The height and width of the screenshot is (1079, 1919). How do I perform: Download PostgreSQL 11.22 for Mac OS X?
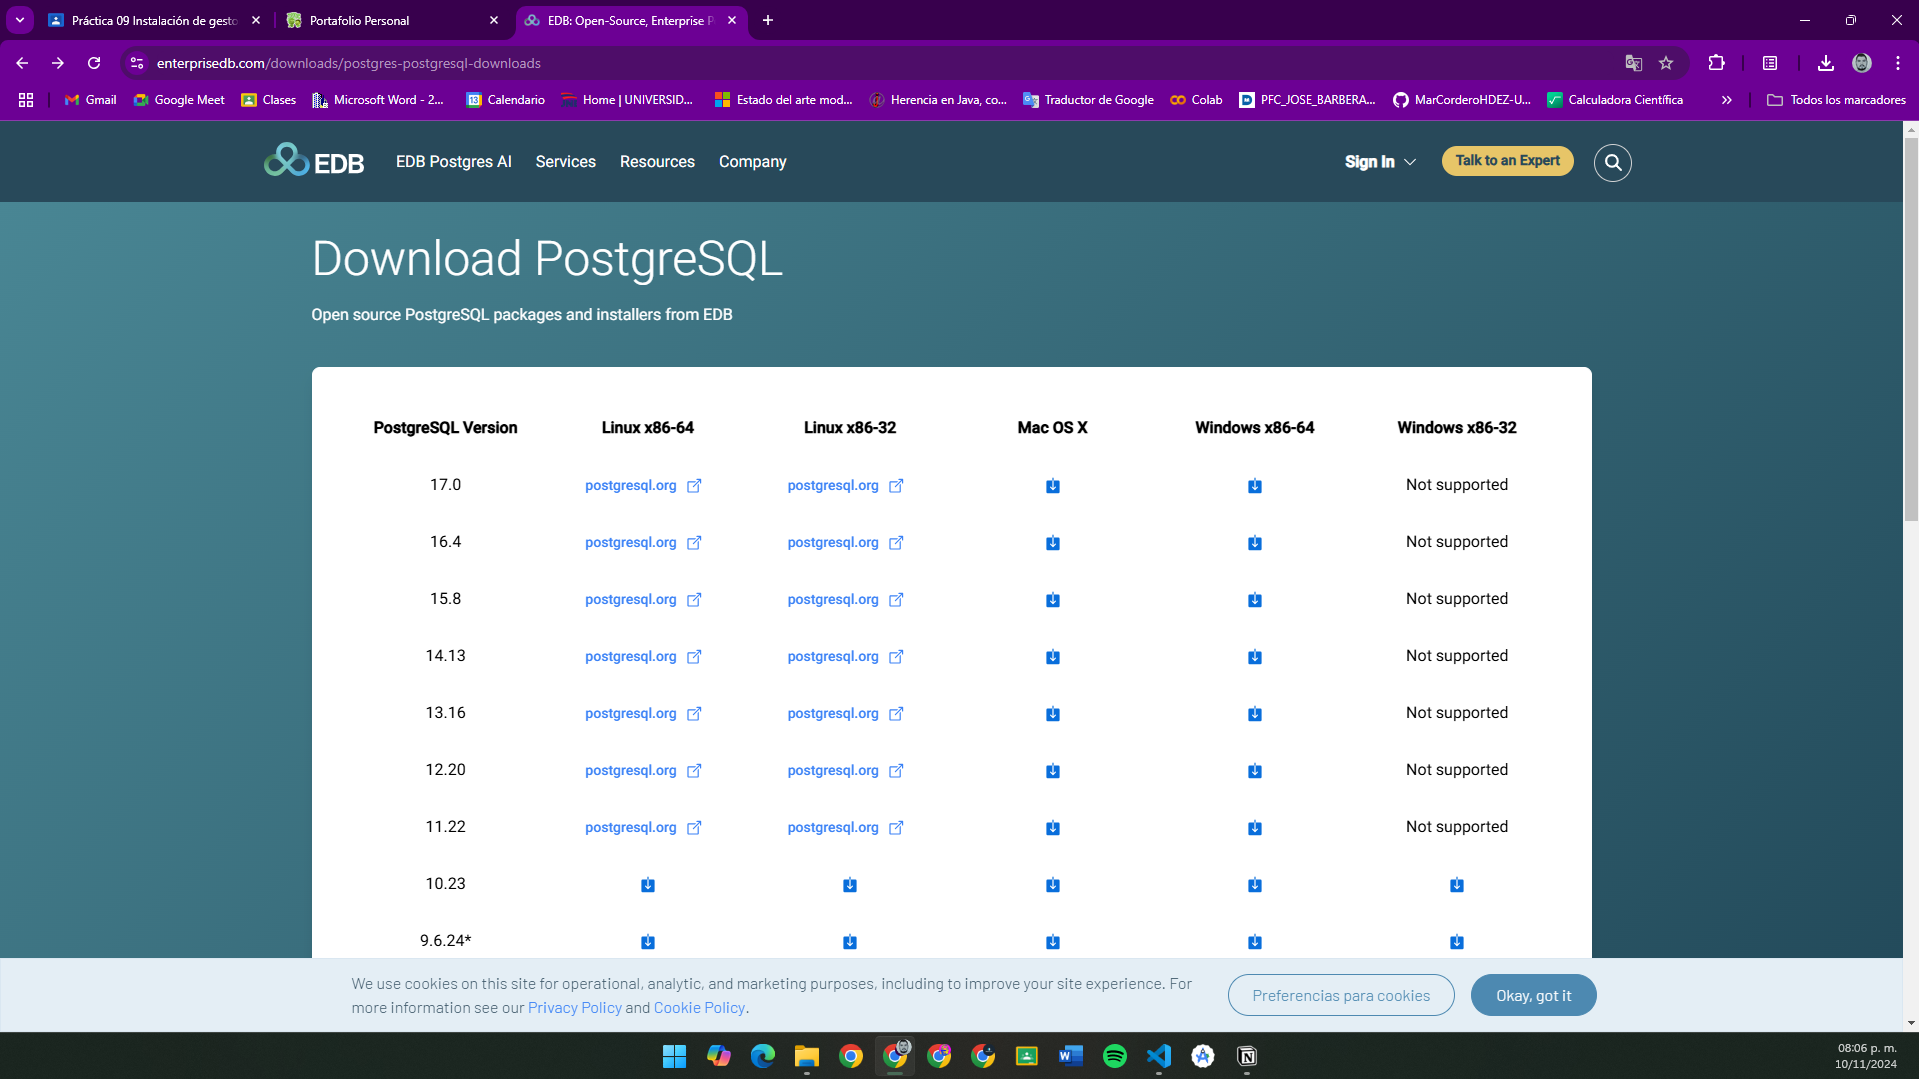click(x=1053, y=828)
